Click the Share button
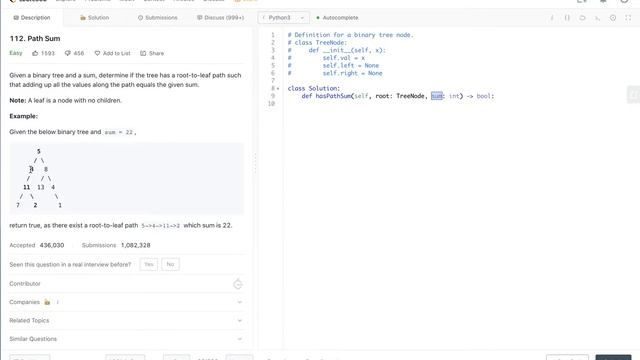The image size is (640, 360). 152,53
